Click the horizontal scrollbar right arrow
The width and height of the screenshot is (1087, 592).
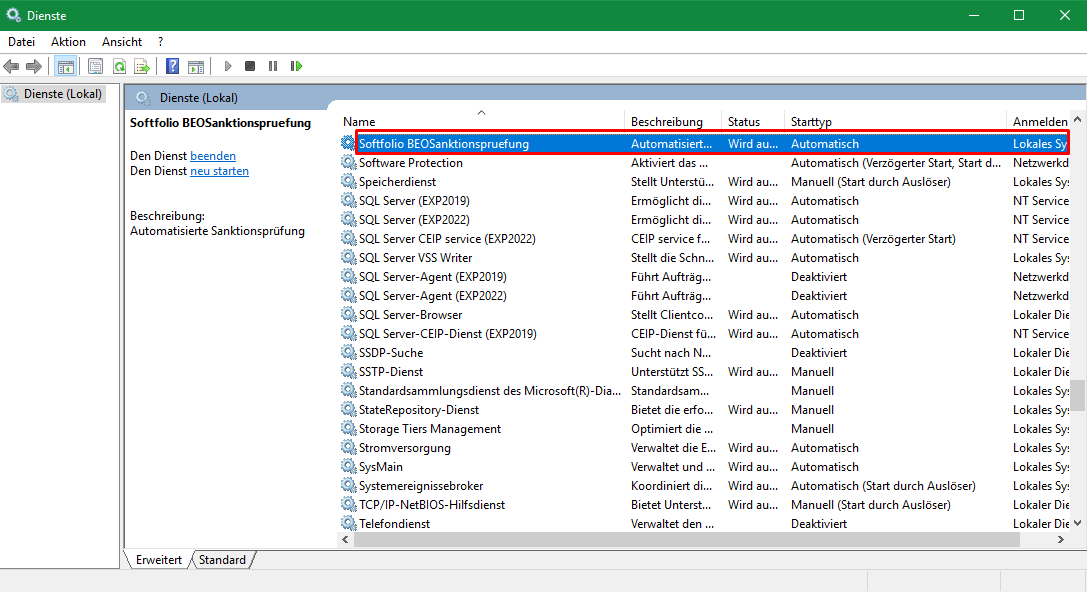pyautogui.click(x=1061, y=539)
